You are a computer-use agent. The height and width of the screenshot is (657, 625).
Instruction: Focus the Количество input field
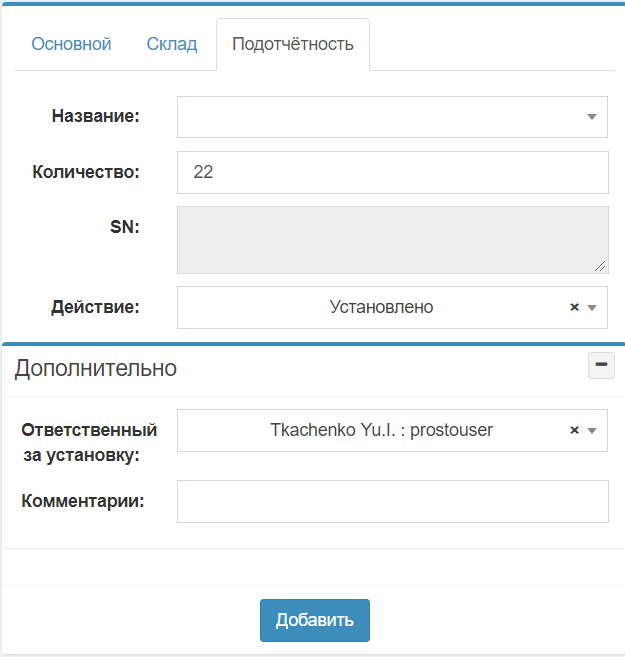[x=392, y=172]
